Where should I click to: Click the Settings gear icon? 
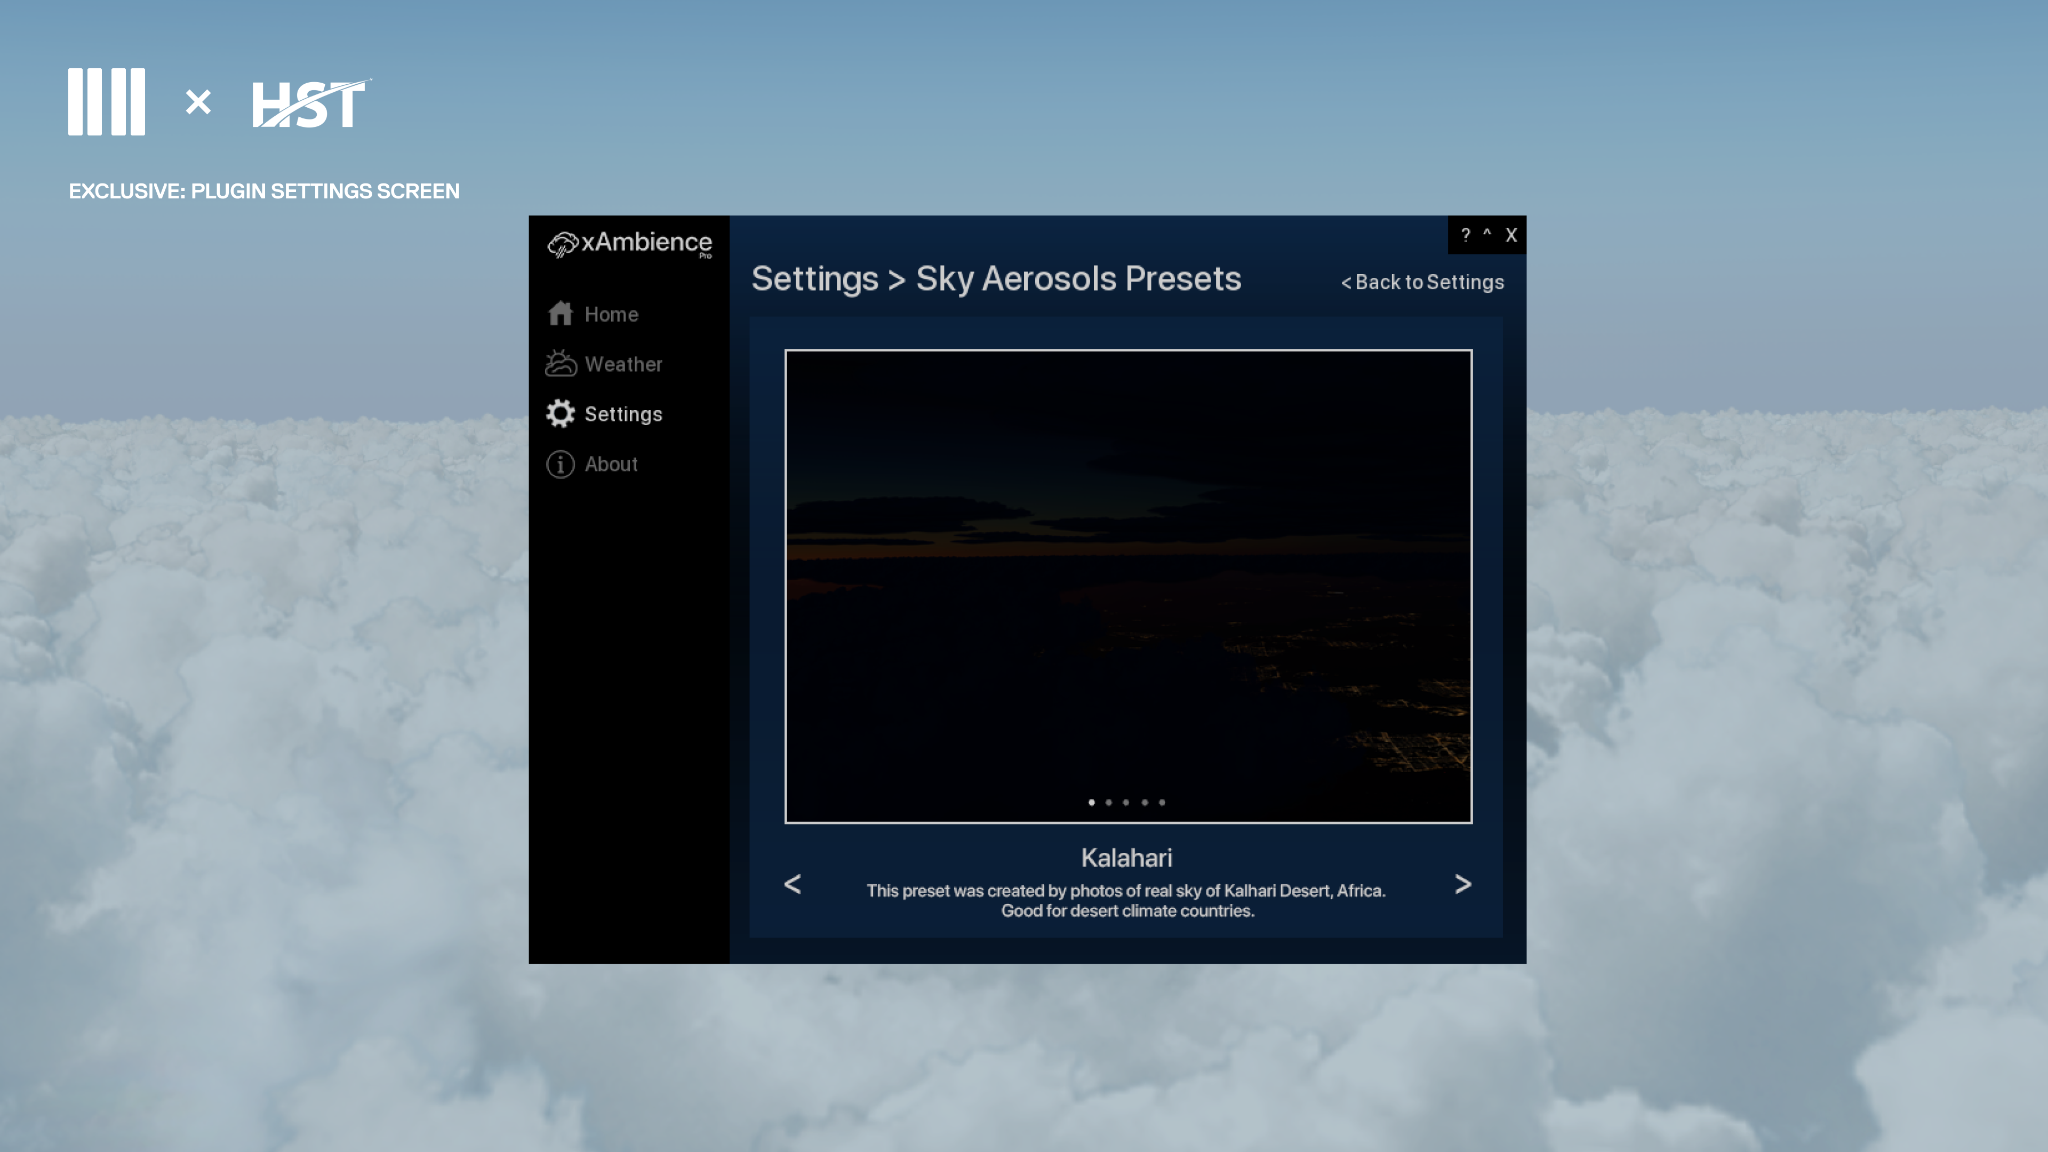pyautogui.click(x=560, y=414)
